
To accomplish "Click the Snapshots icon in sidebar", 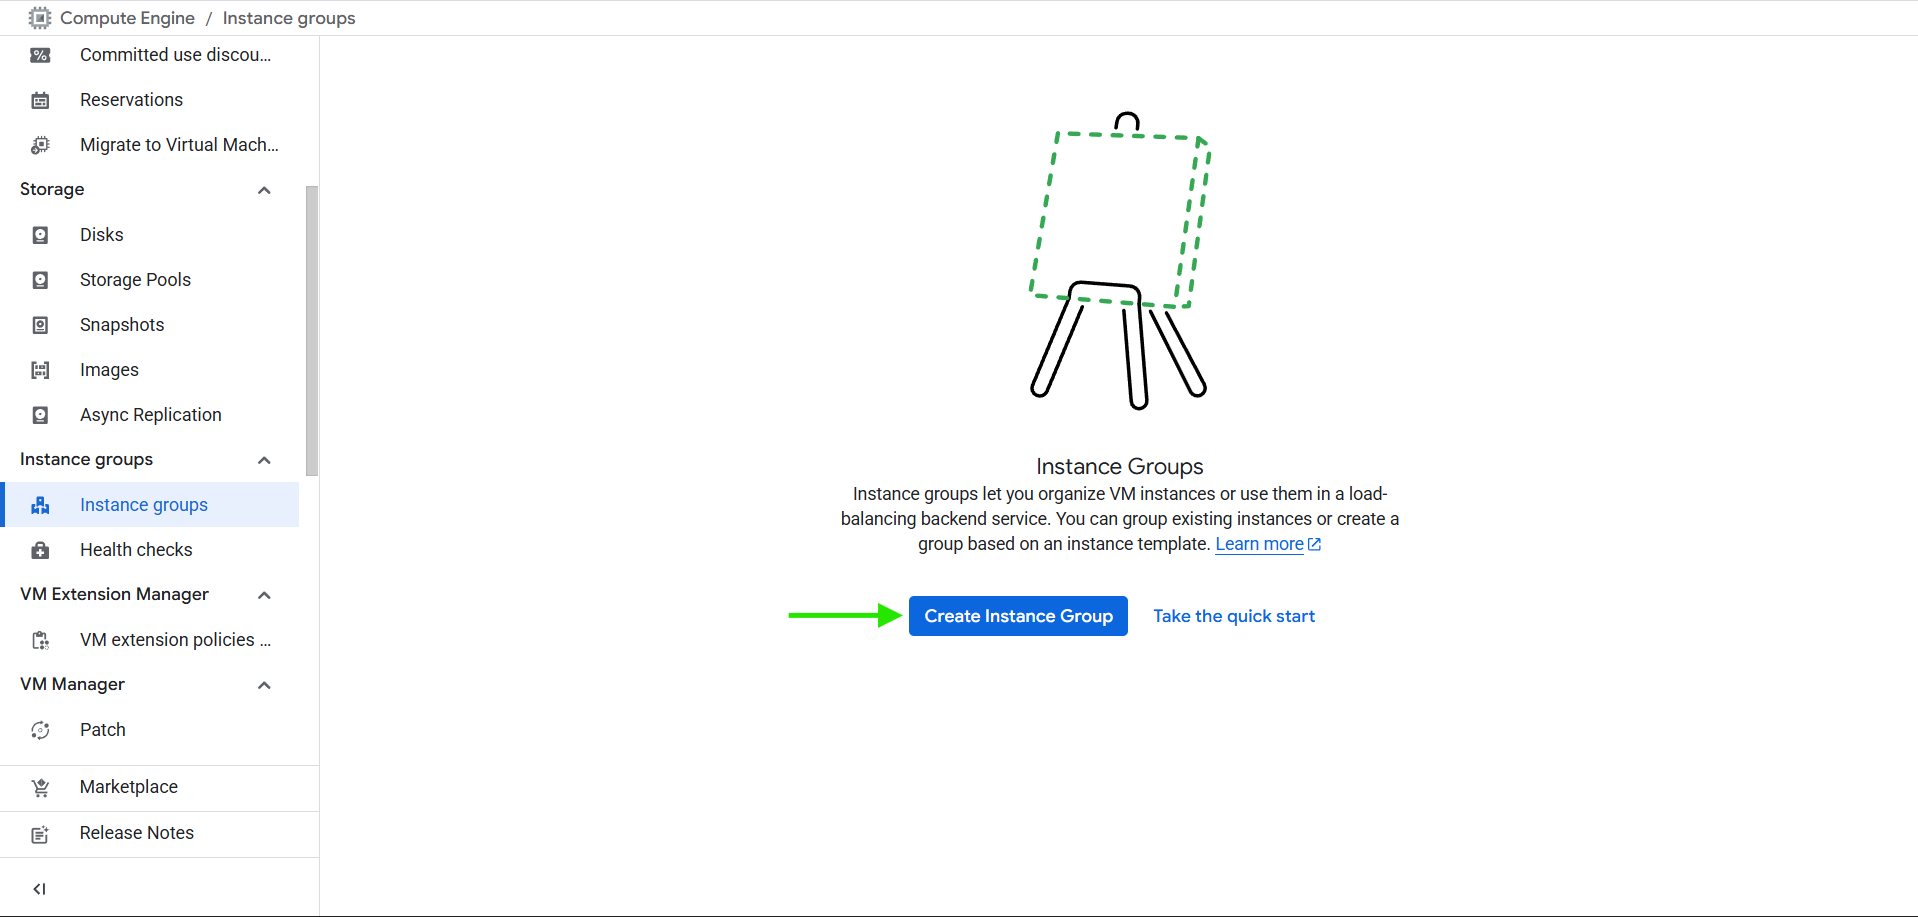I will tap(40, 325).
